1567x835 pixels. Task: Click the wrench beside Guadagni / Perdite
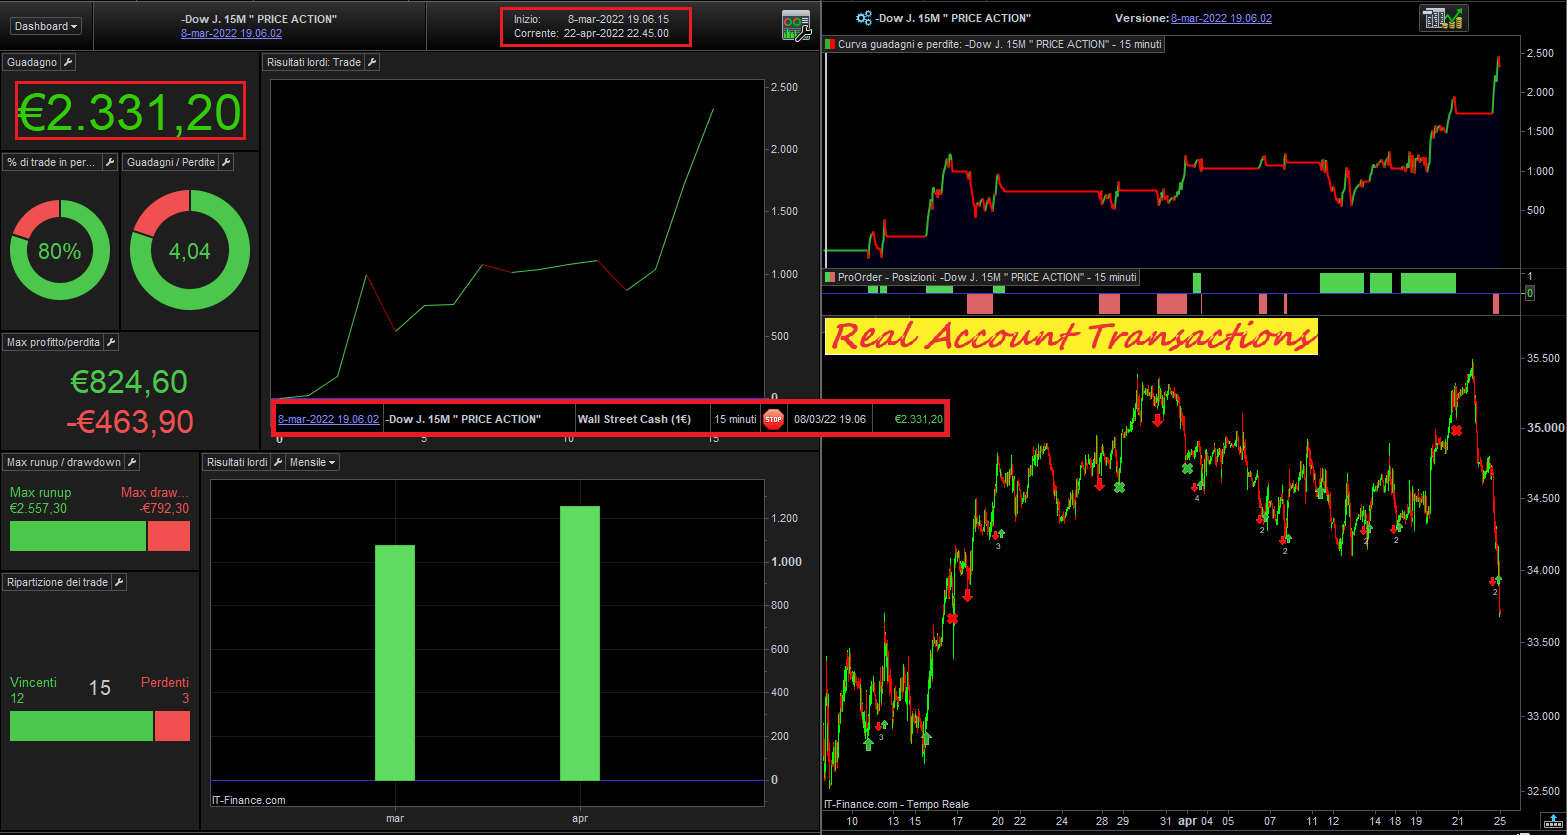[226, 162]
